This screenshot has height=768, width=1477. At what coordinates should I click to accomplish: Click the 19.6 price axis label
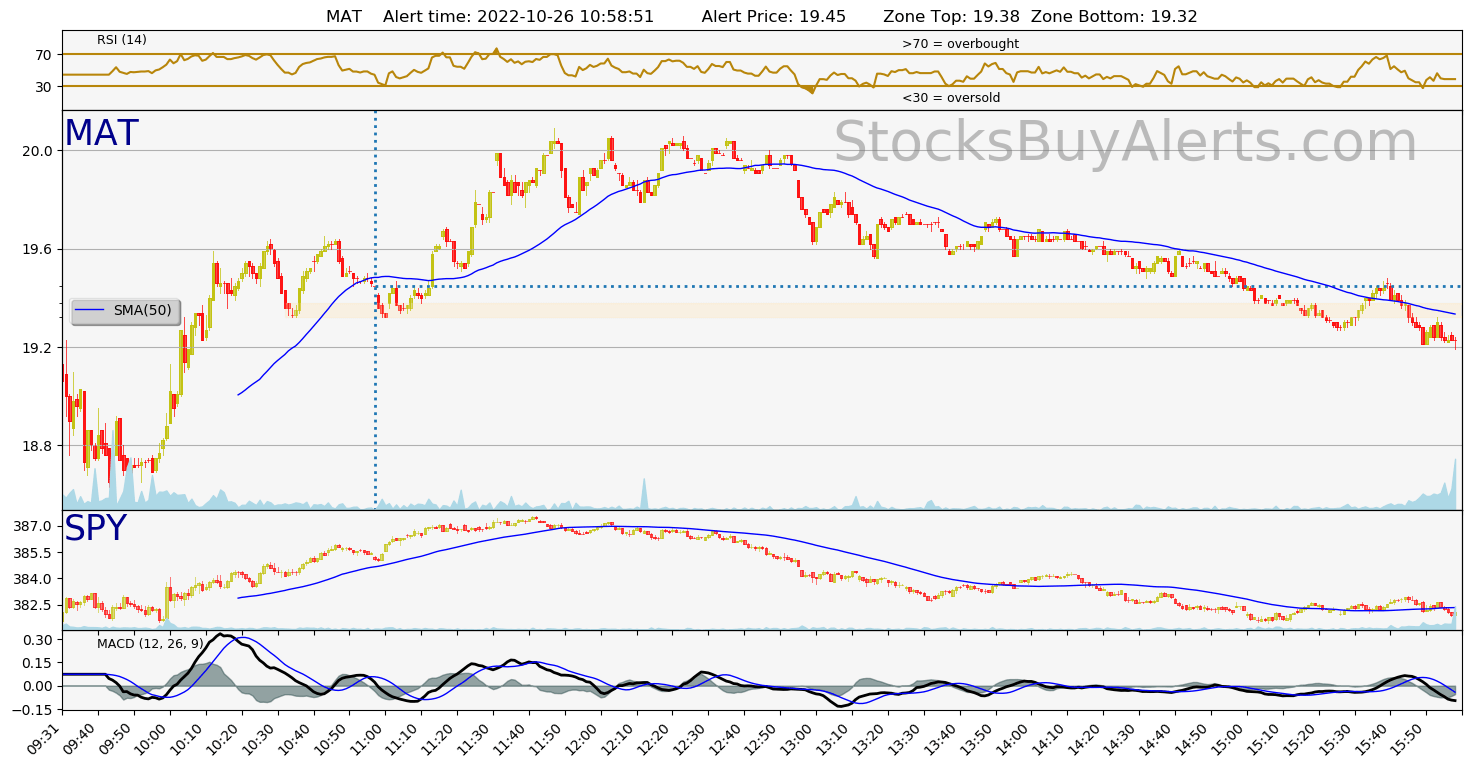(x=38, y=249)
